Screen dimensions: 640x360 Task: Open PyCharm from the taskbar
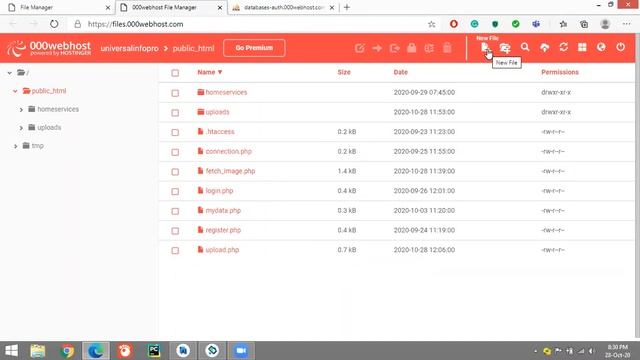click(154, 351)
